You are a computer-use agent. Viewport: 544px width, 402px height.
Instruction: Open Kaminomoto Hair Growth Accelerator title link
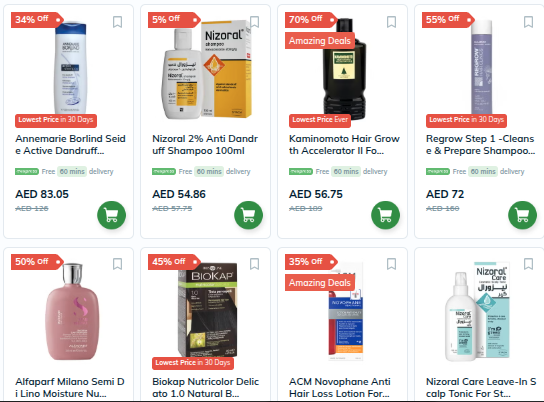pyautogui.click(x=344, y=145)
